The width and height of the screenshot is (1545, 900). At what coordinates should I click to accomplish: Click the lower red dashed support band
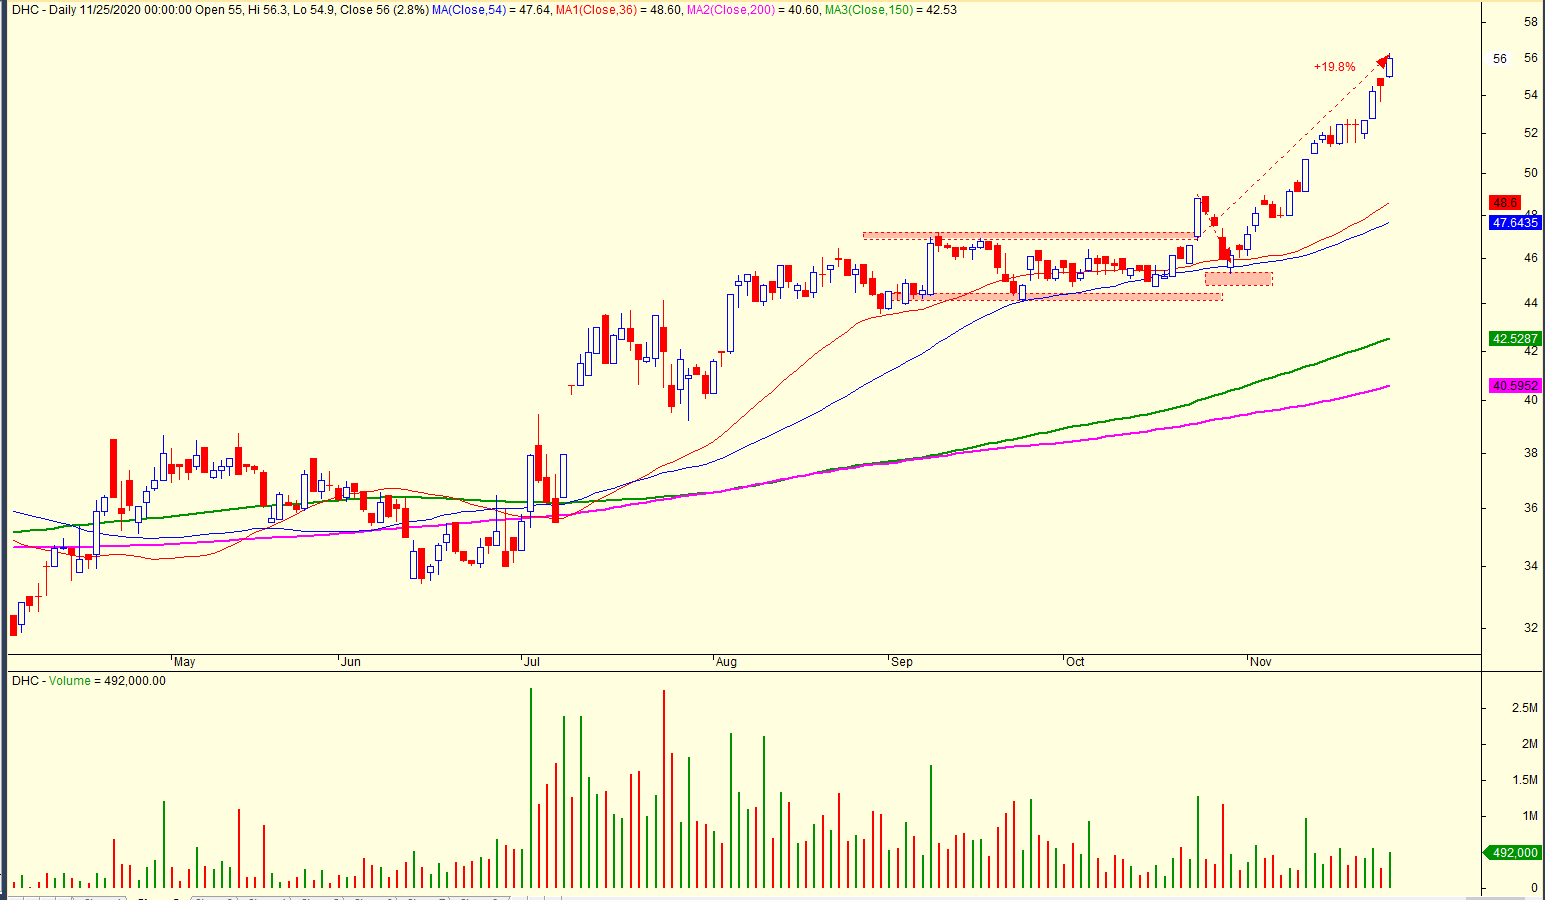(1070, 297)
